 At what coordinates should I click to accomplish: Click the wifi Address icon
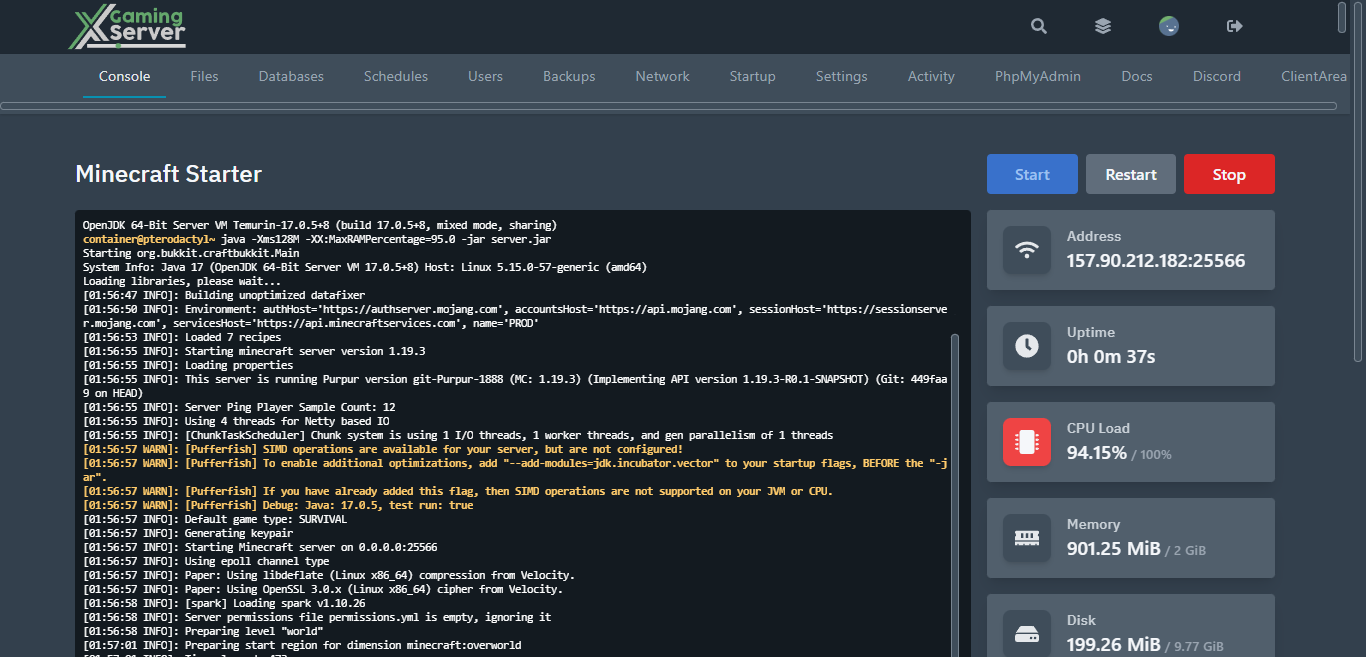(x=1026, y=250)
